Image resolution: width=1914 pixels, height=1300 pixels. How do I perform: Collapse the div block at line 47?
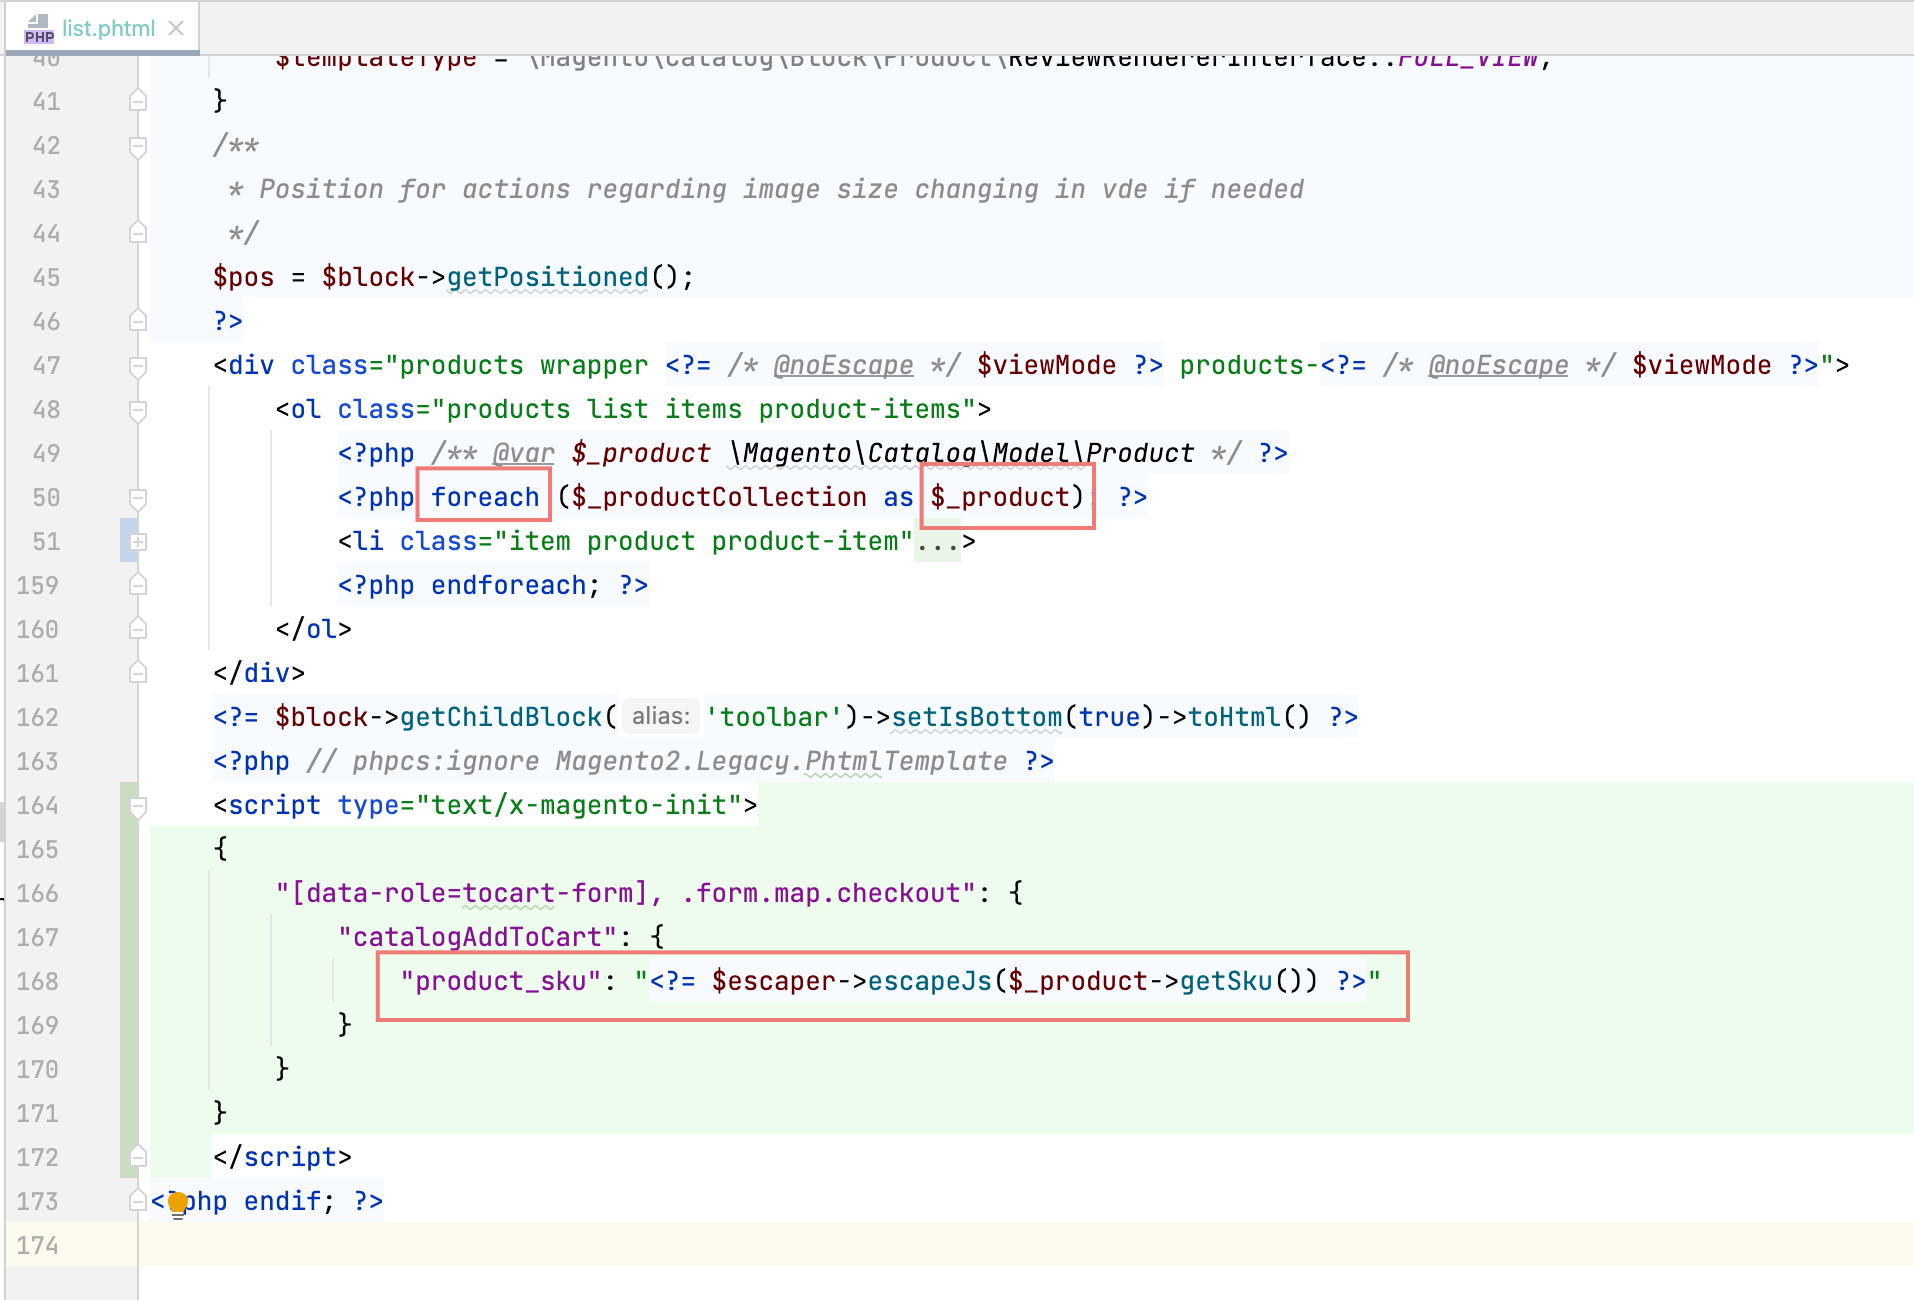138,365
